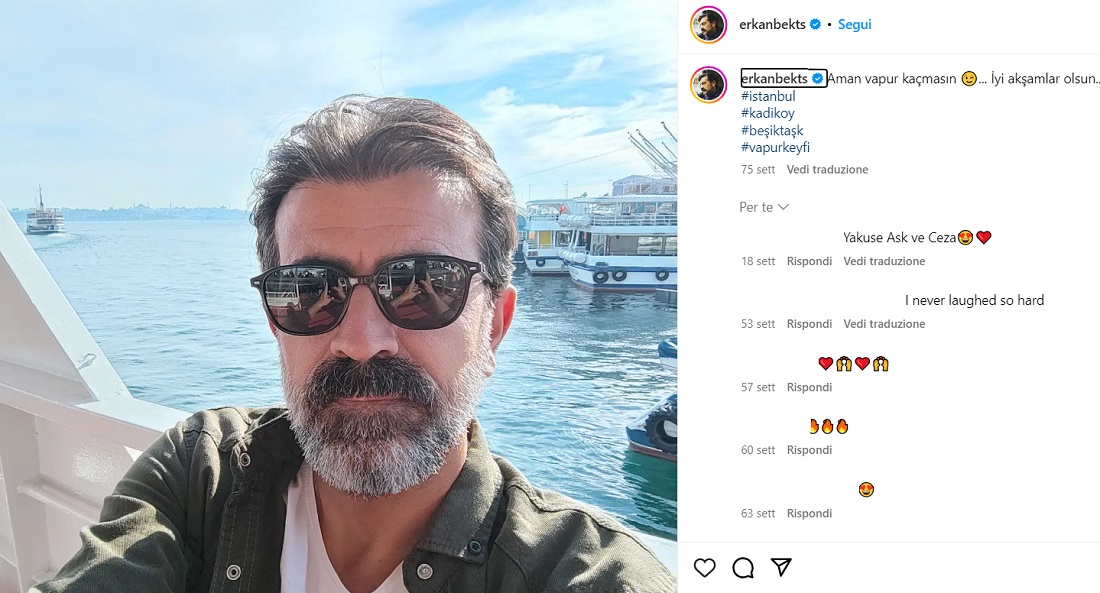
Task: Collapse the chevron next to 'Per te'
Action: click(785, 207)
